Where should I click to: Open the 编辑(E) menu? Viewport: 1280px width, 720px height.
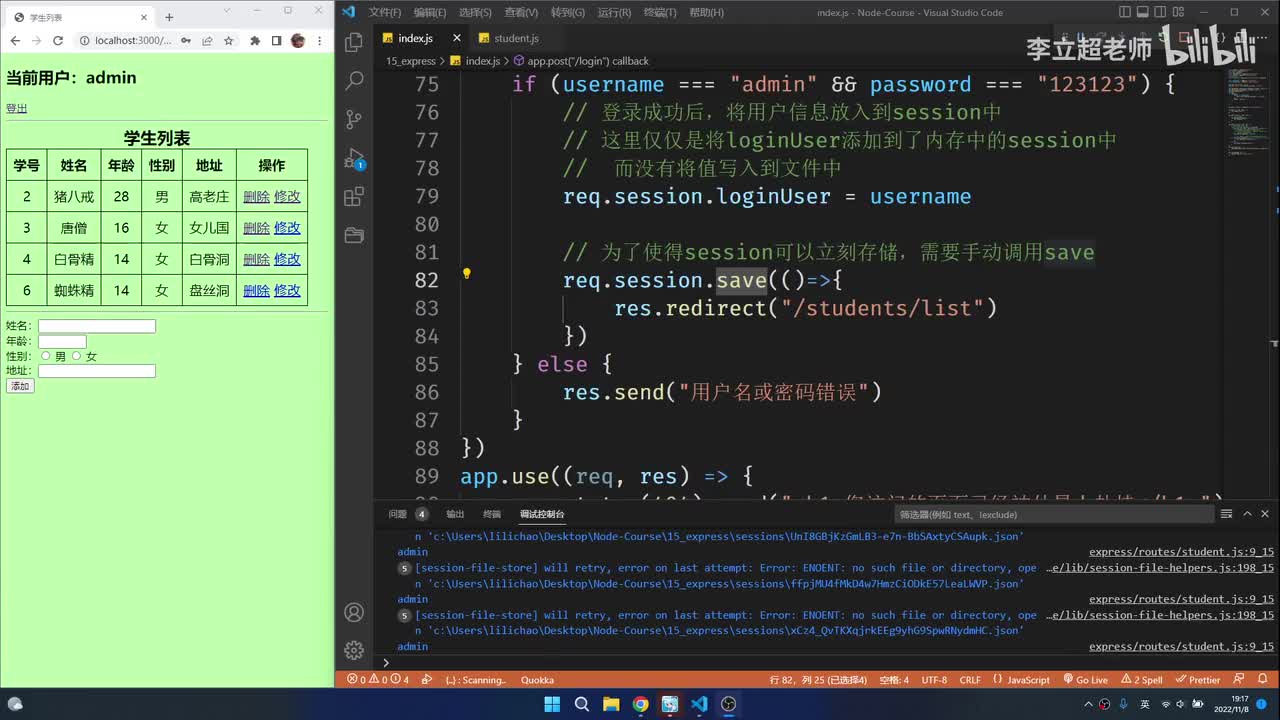pos(430,12)
